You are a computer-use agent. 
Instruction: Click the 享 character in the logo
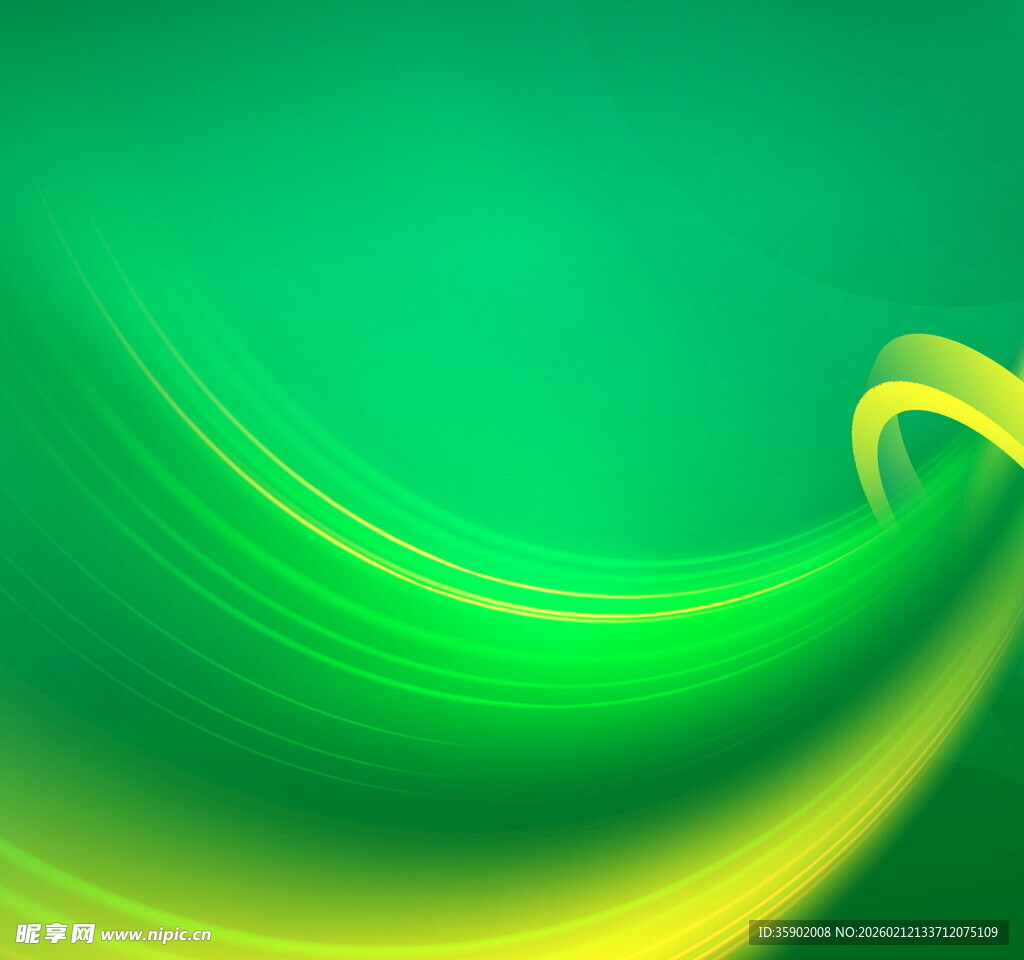tap(55, 933)
